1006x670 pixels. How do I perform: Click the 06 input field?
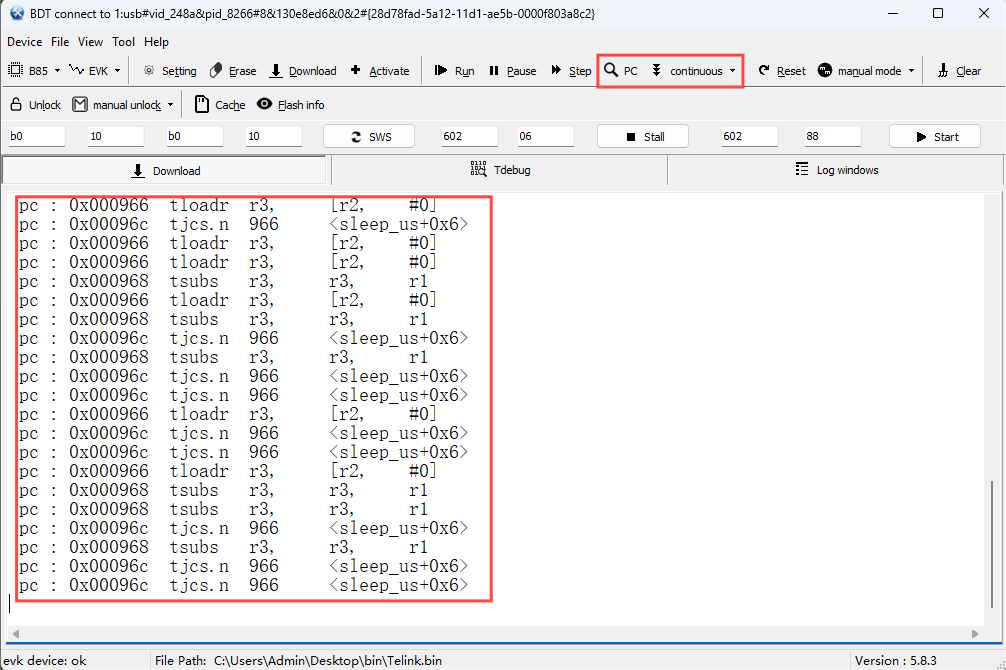pos(546,136)
